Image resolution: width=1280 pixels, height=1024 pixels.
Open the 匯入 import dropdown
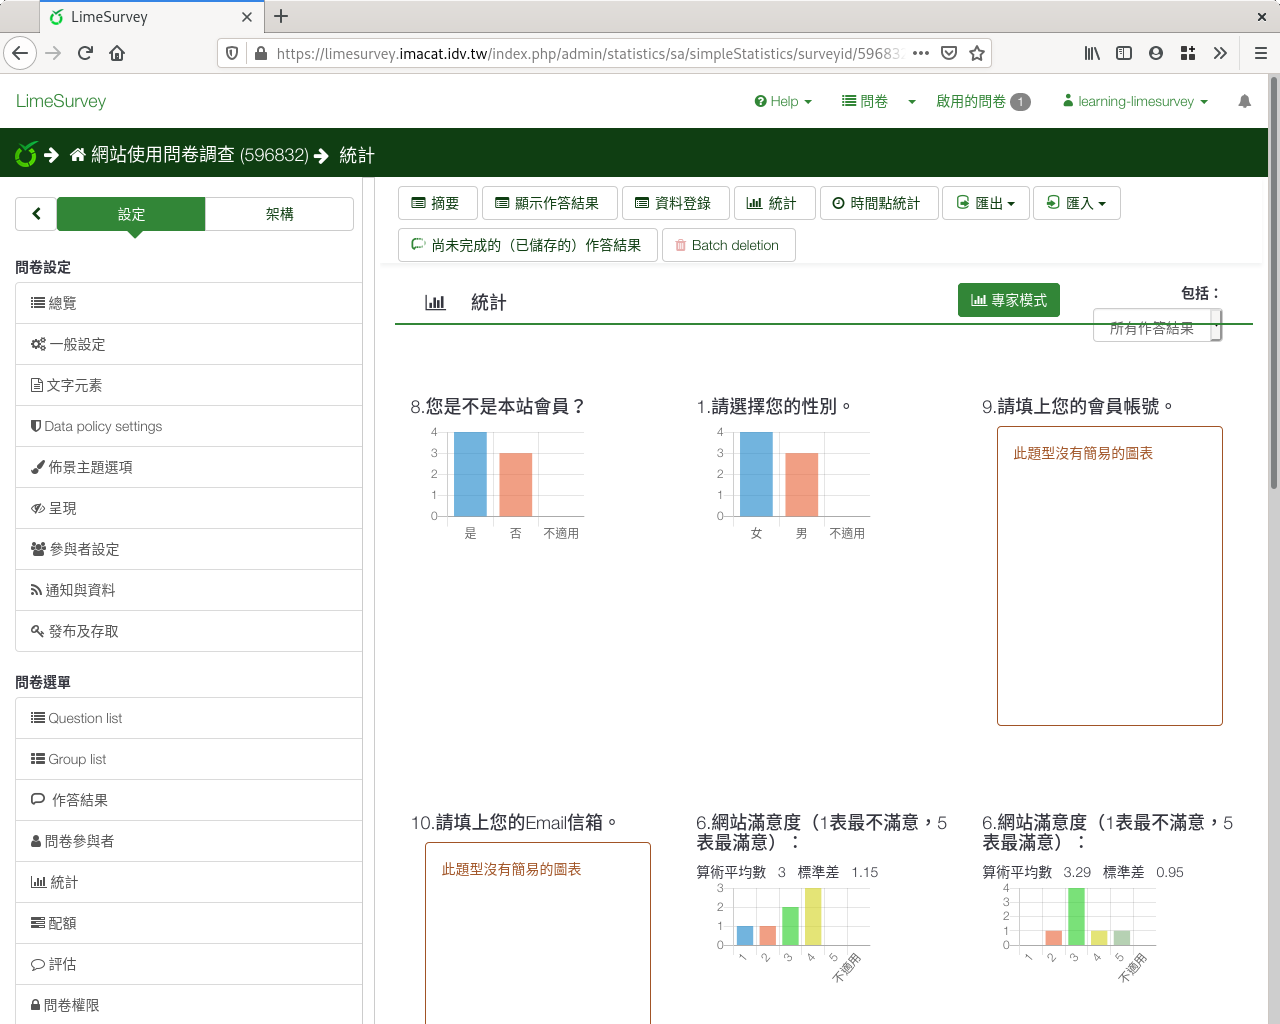[1077, 203]
